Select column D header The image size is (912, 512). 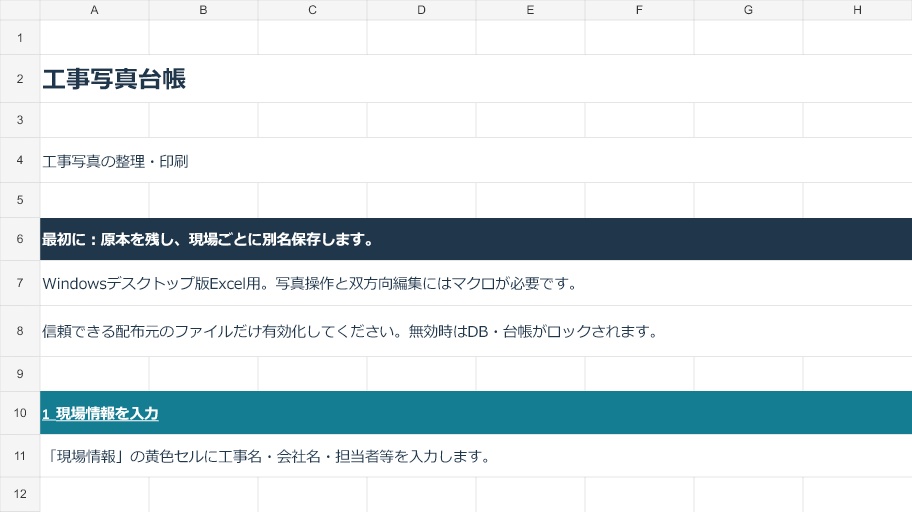click(x=421, y=10)
